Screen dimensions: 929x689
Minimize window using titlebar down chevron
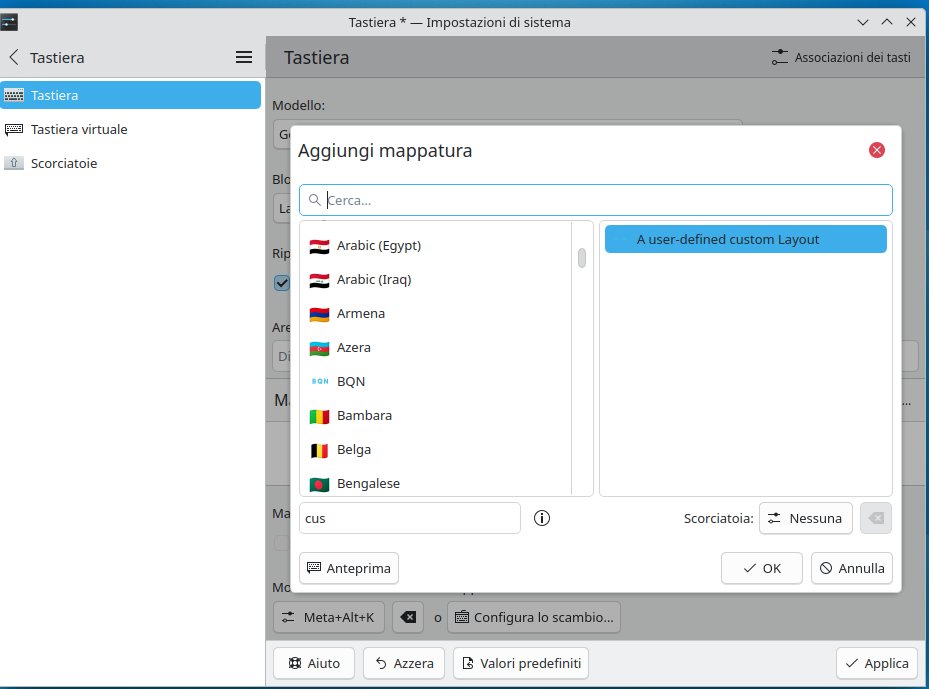coord(863,23)
